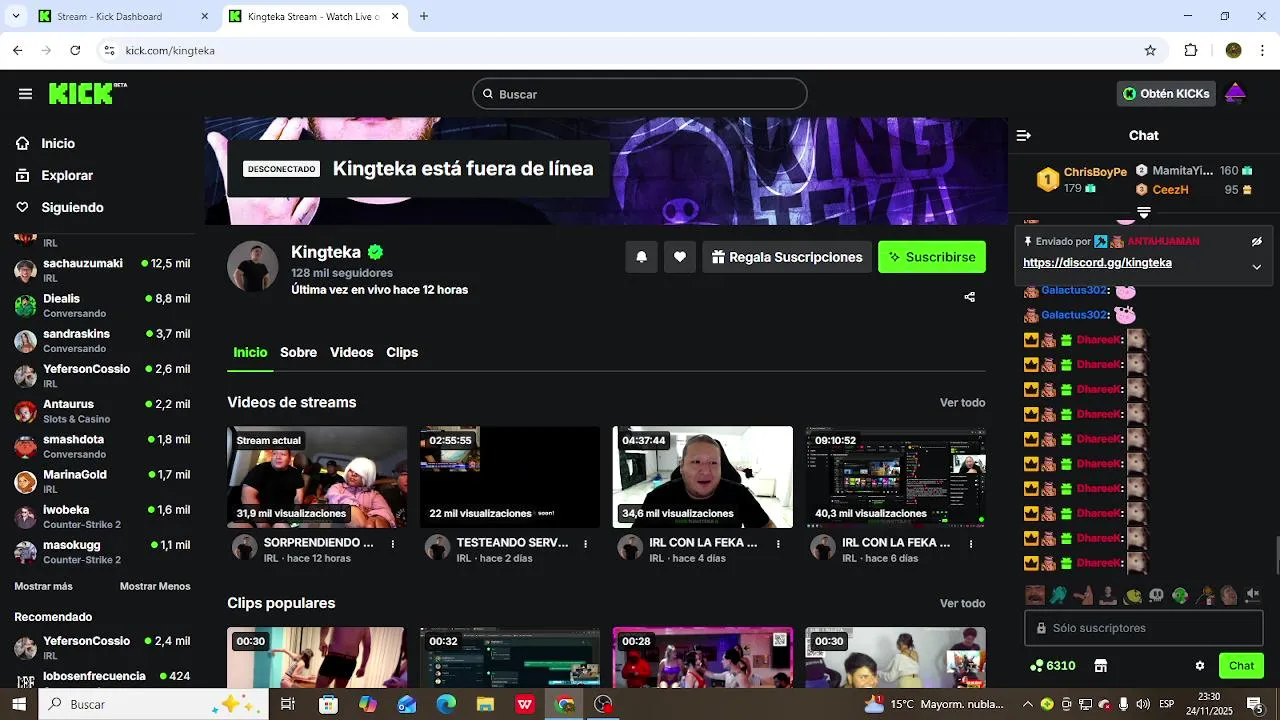
Task: Click Kingteka profile avatar
Action: click(252, 266)
